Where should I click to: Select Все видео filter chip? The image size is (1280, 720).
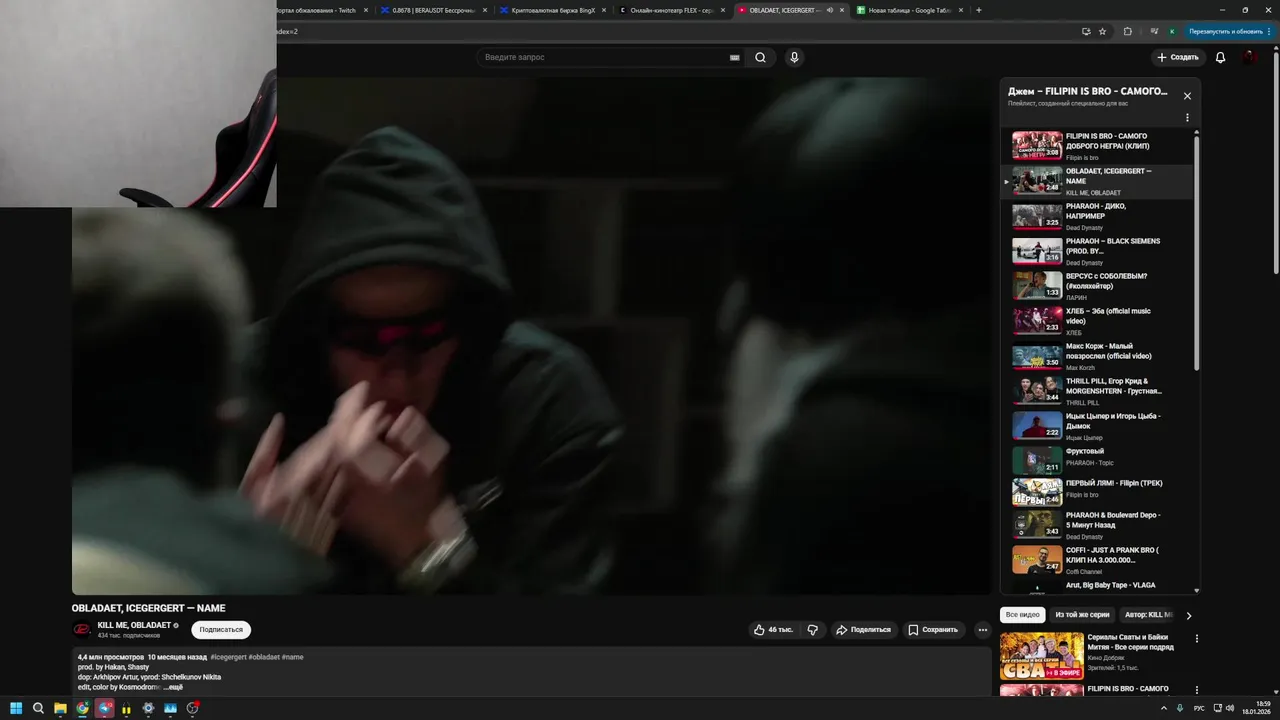1022,615
